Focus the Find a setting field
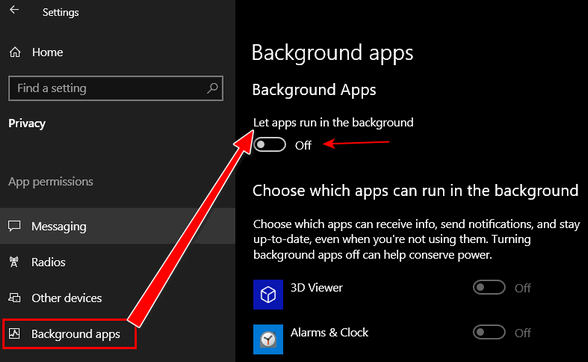The height and width of the screenshot is (362, 588). click(x=116, y=88)
